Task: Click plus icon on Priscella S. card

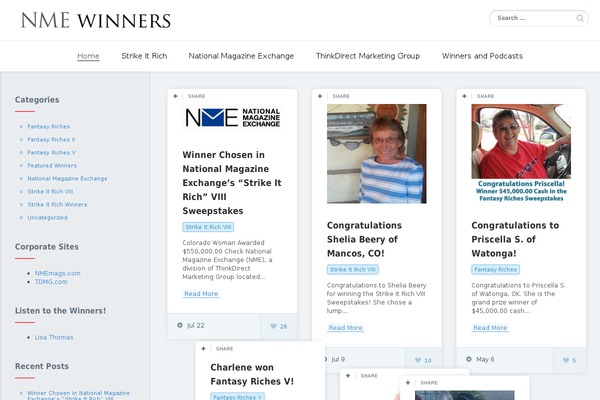Action: pyautogui.click(x=464, y=96)
